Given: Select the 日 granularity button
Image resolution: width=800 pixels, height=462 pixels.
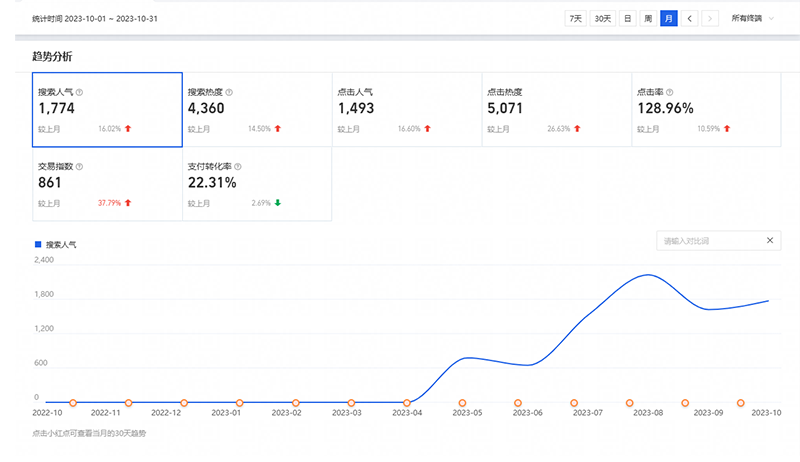Looking at the screenshot, I should (627, 18).
